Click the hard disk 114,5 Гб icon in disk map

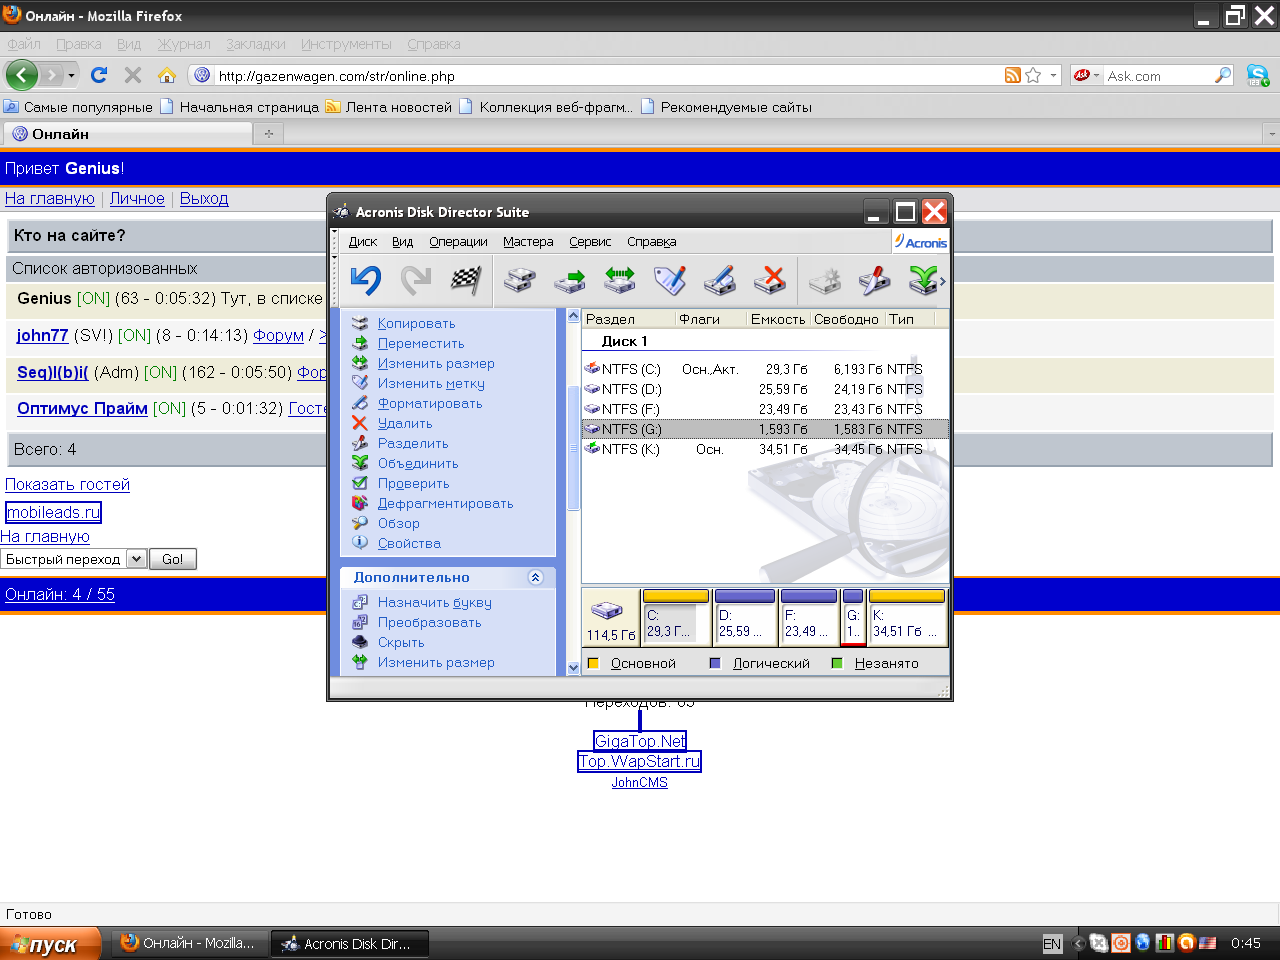pos(606,610)
